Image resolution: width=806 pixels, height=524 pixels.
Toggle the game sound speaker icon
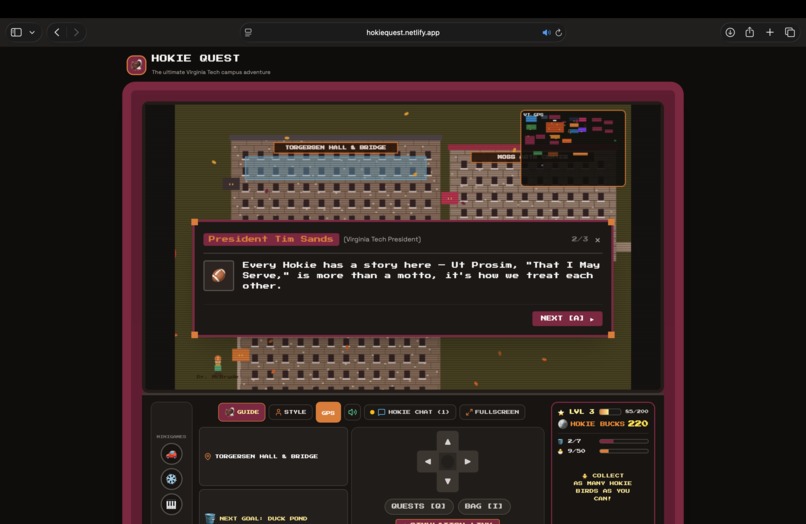click(x=353, y=412)
